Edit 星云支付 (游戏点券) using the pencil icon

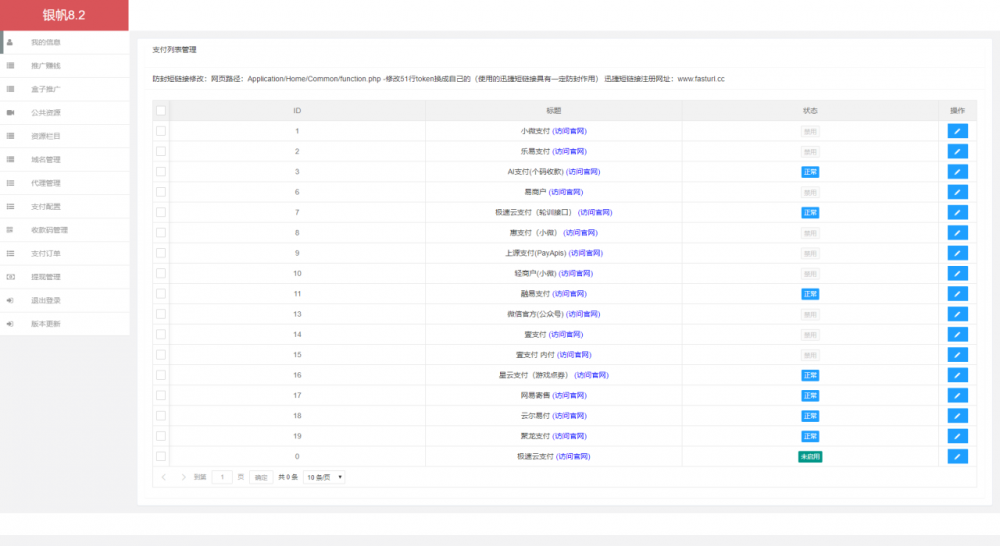(957, 375)
